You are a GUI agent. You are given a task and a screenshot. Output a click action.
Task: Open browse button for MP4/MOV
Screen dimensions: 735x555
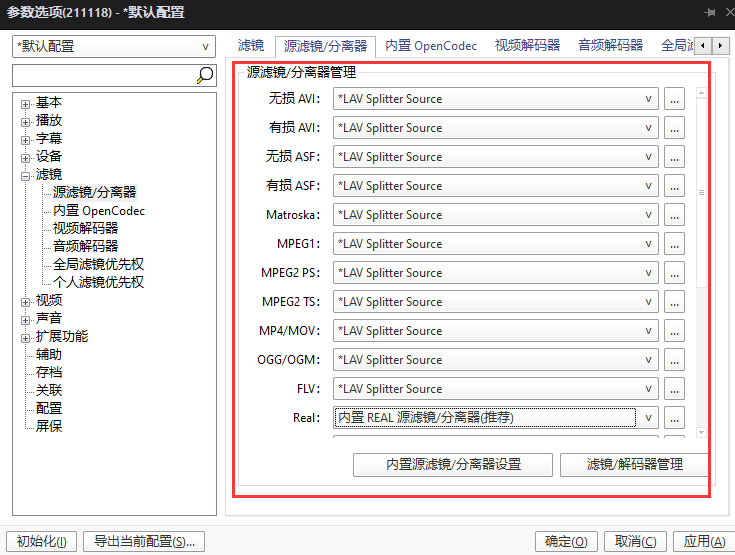pos(675,331)
